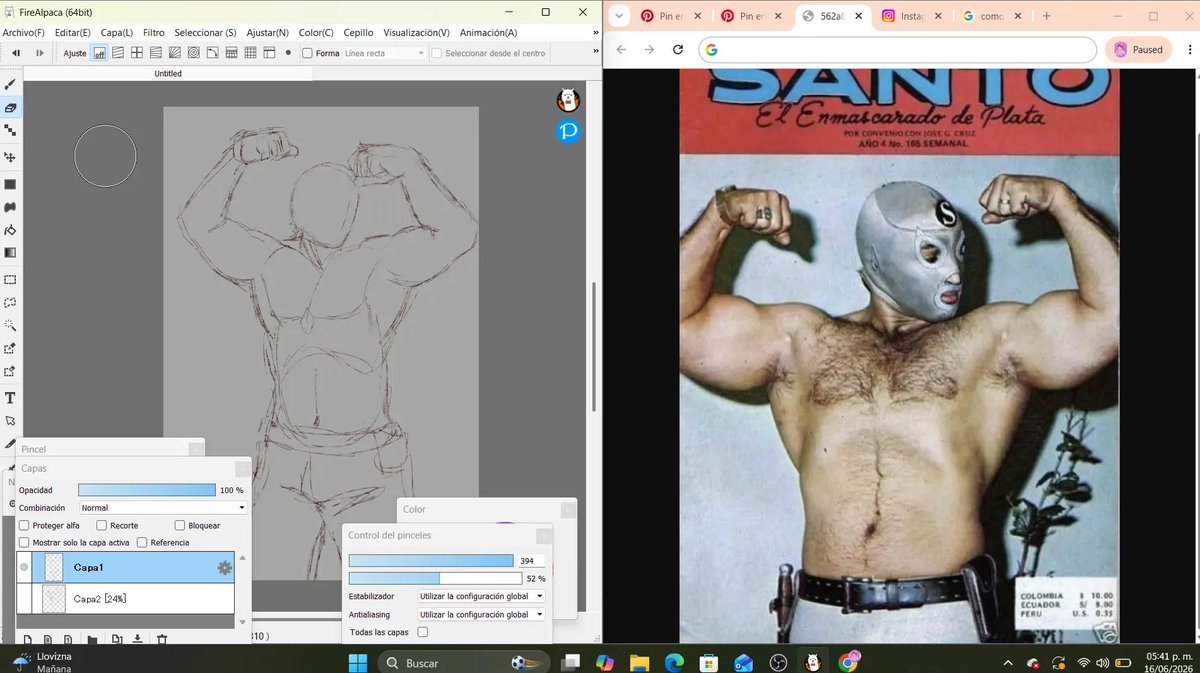Check the Todas las capas checkbox
The height and width of the screenshot is (673, 1200).
(422, 632)
